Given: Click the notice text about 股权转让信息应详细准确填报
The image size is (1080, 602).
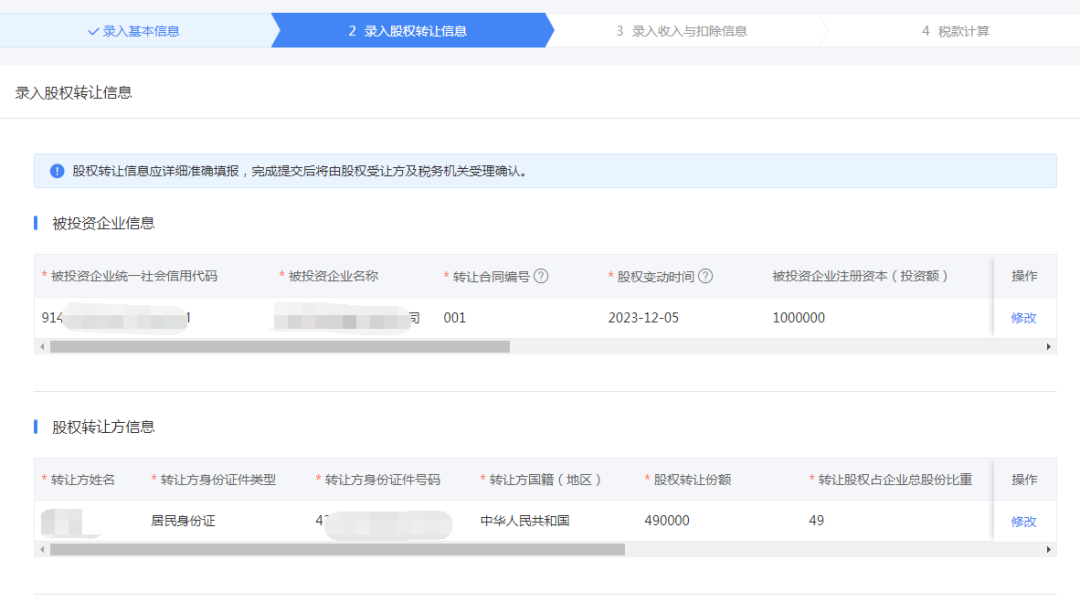Looking at the screenshot, I should 300,171.
